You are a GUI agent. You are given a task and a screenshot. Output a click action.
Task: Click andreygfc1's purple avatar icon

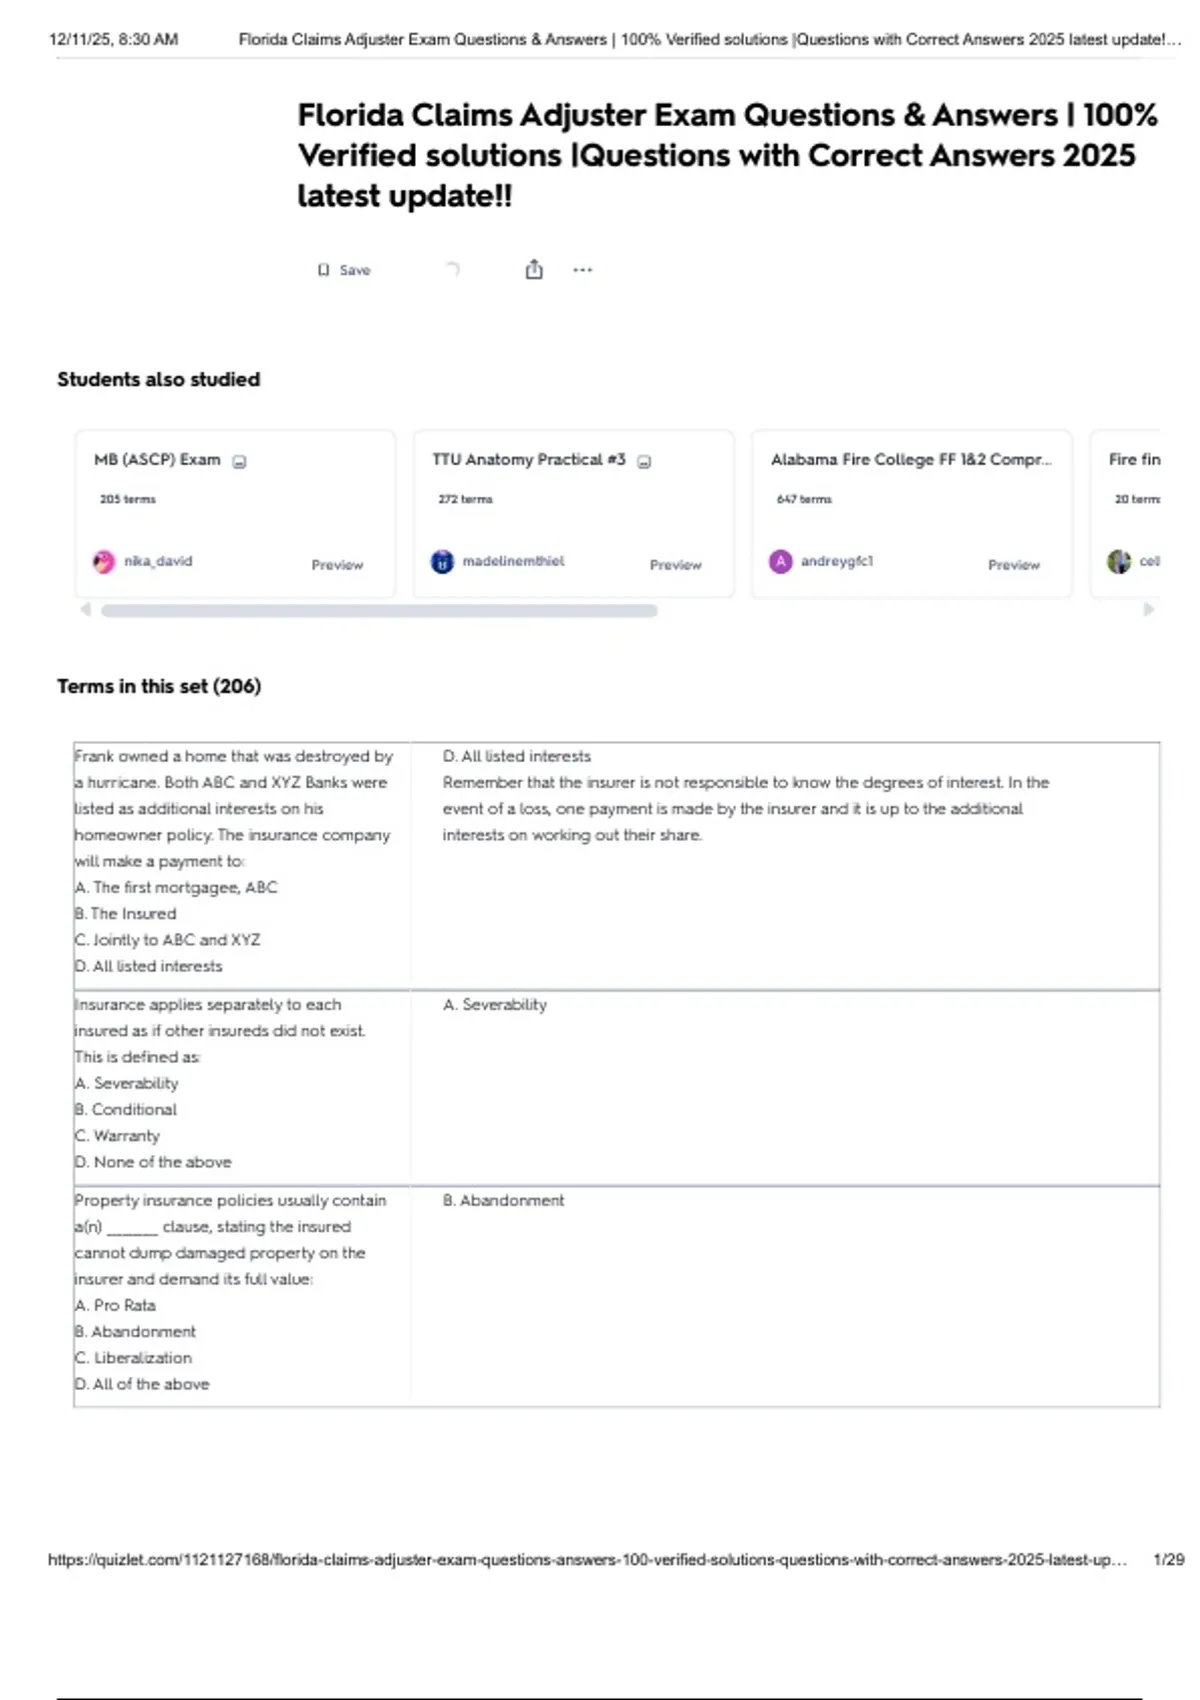tap(780, 562)
